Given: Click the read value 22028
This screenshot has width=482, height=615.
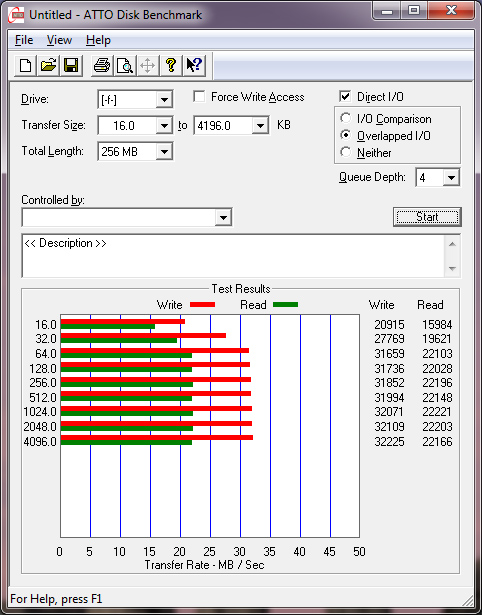Looking at the screenshot, I should click(437, 369).
